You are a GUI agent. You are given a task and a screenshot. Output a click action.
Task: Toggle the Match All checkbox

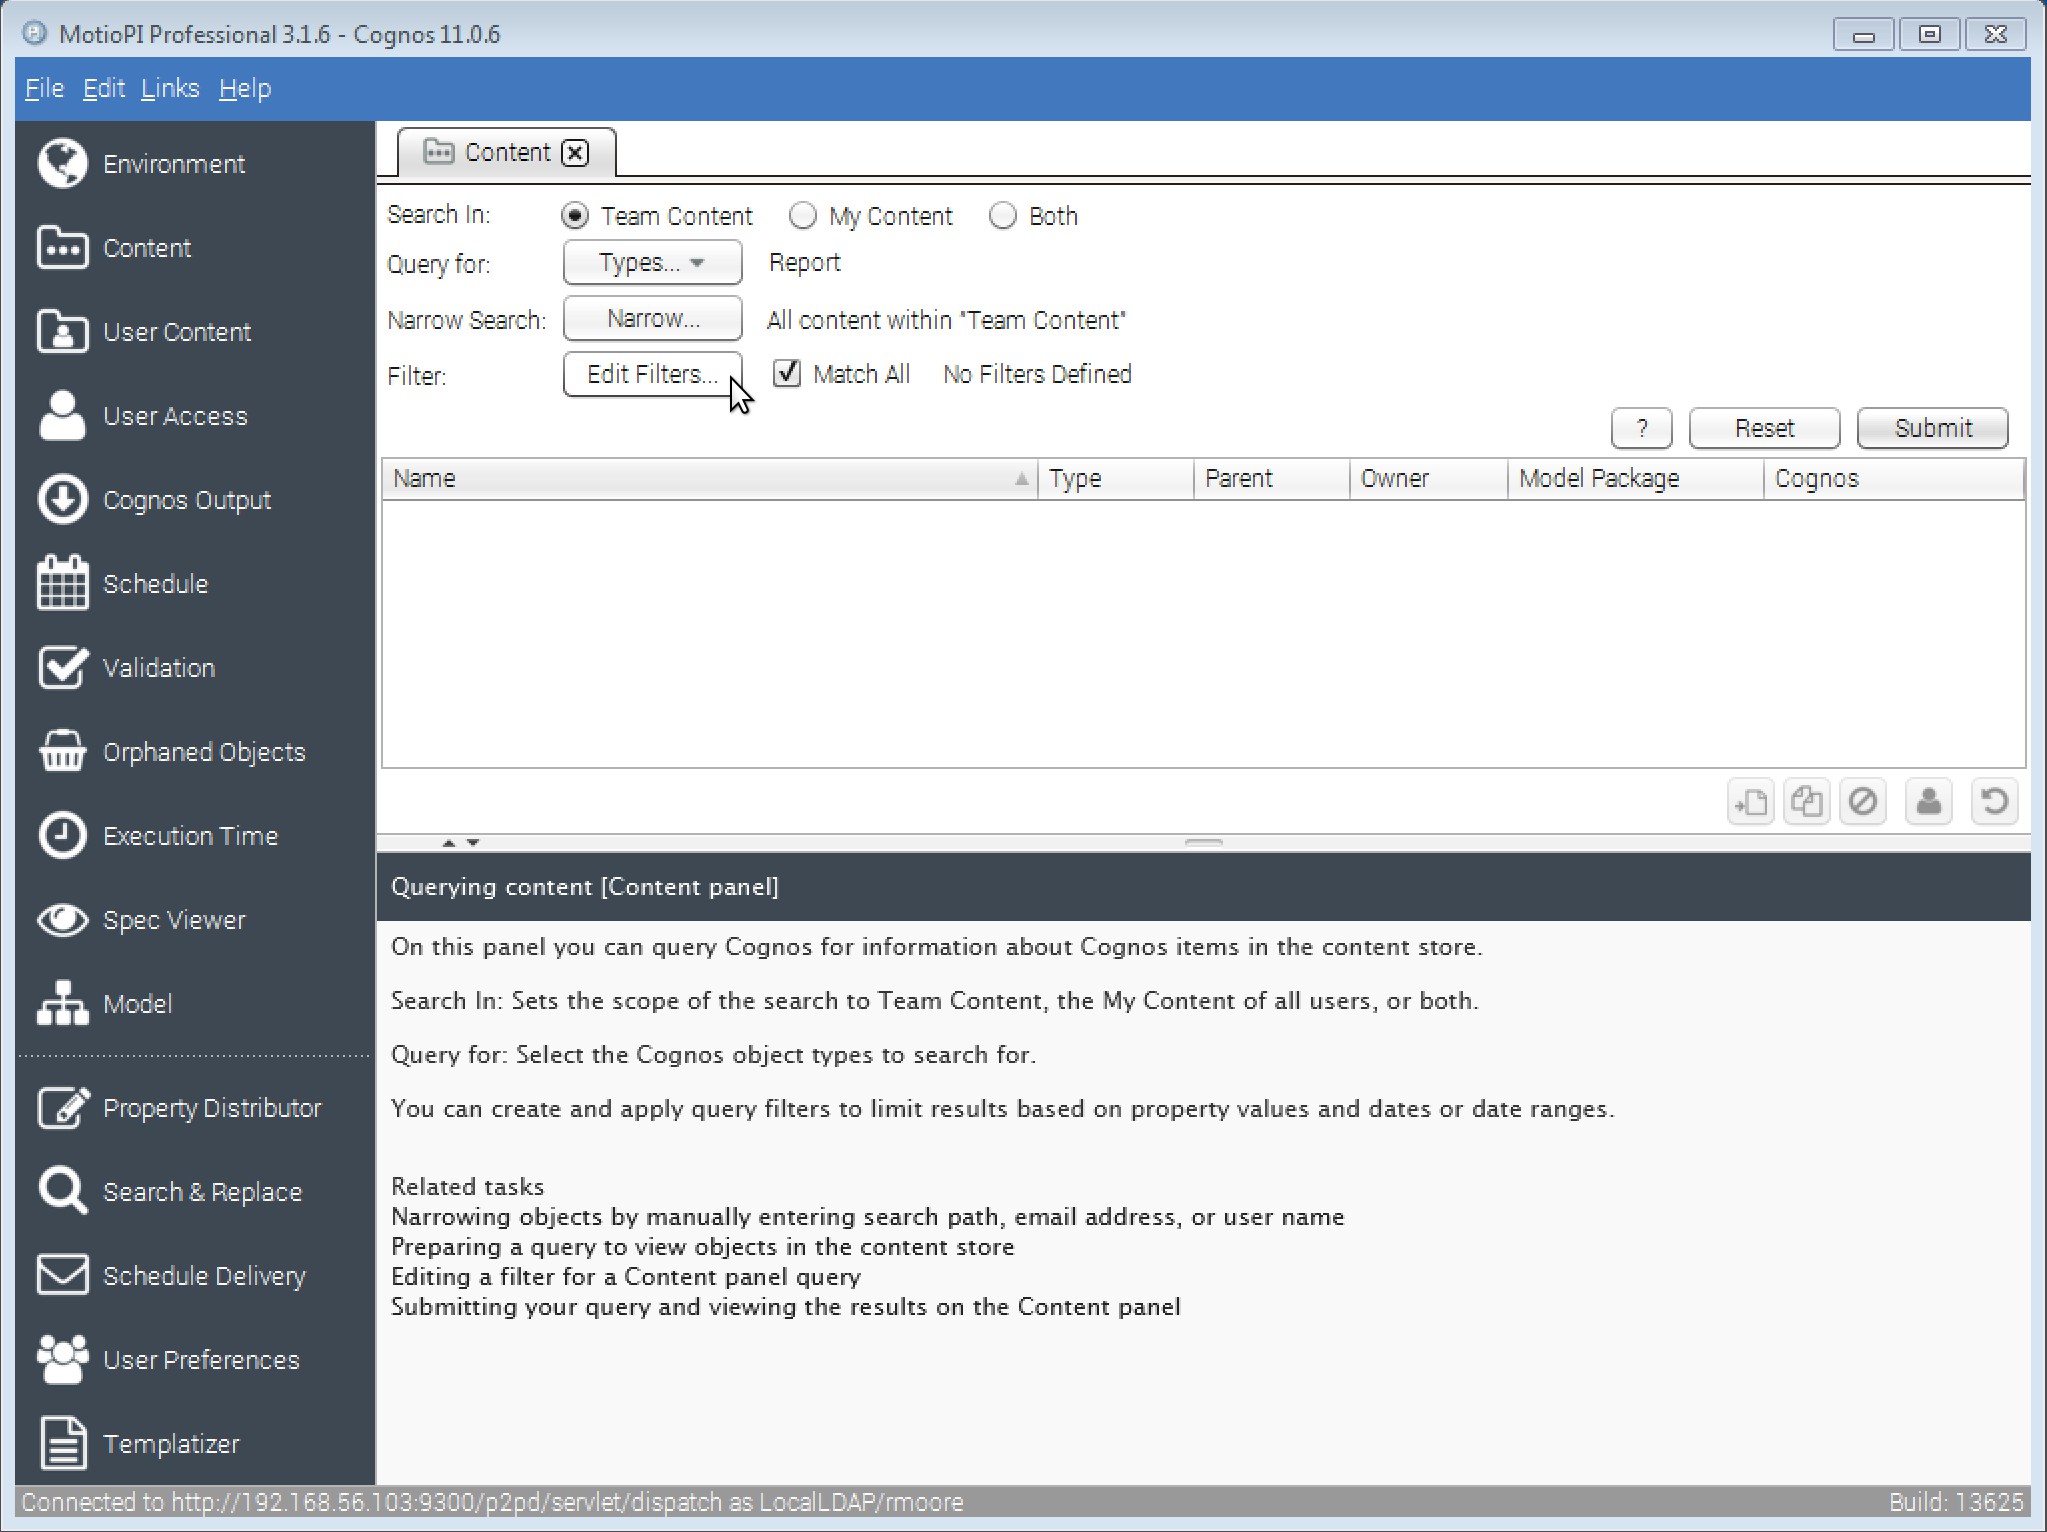[x=787, y=374]
